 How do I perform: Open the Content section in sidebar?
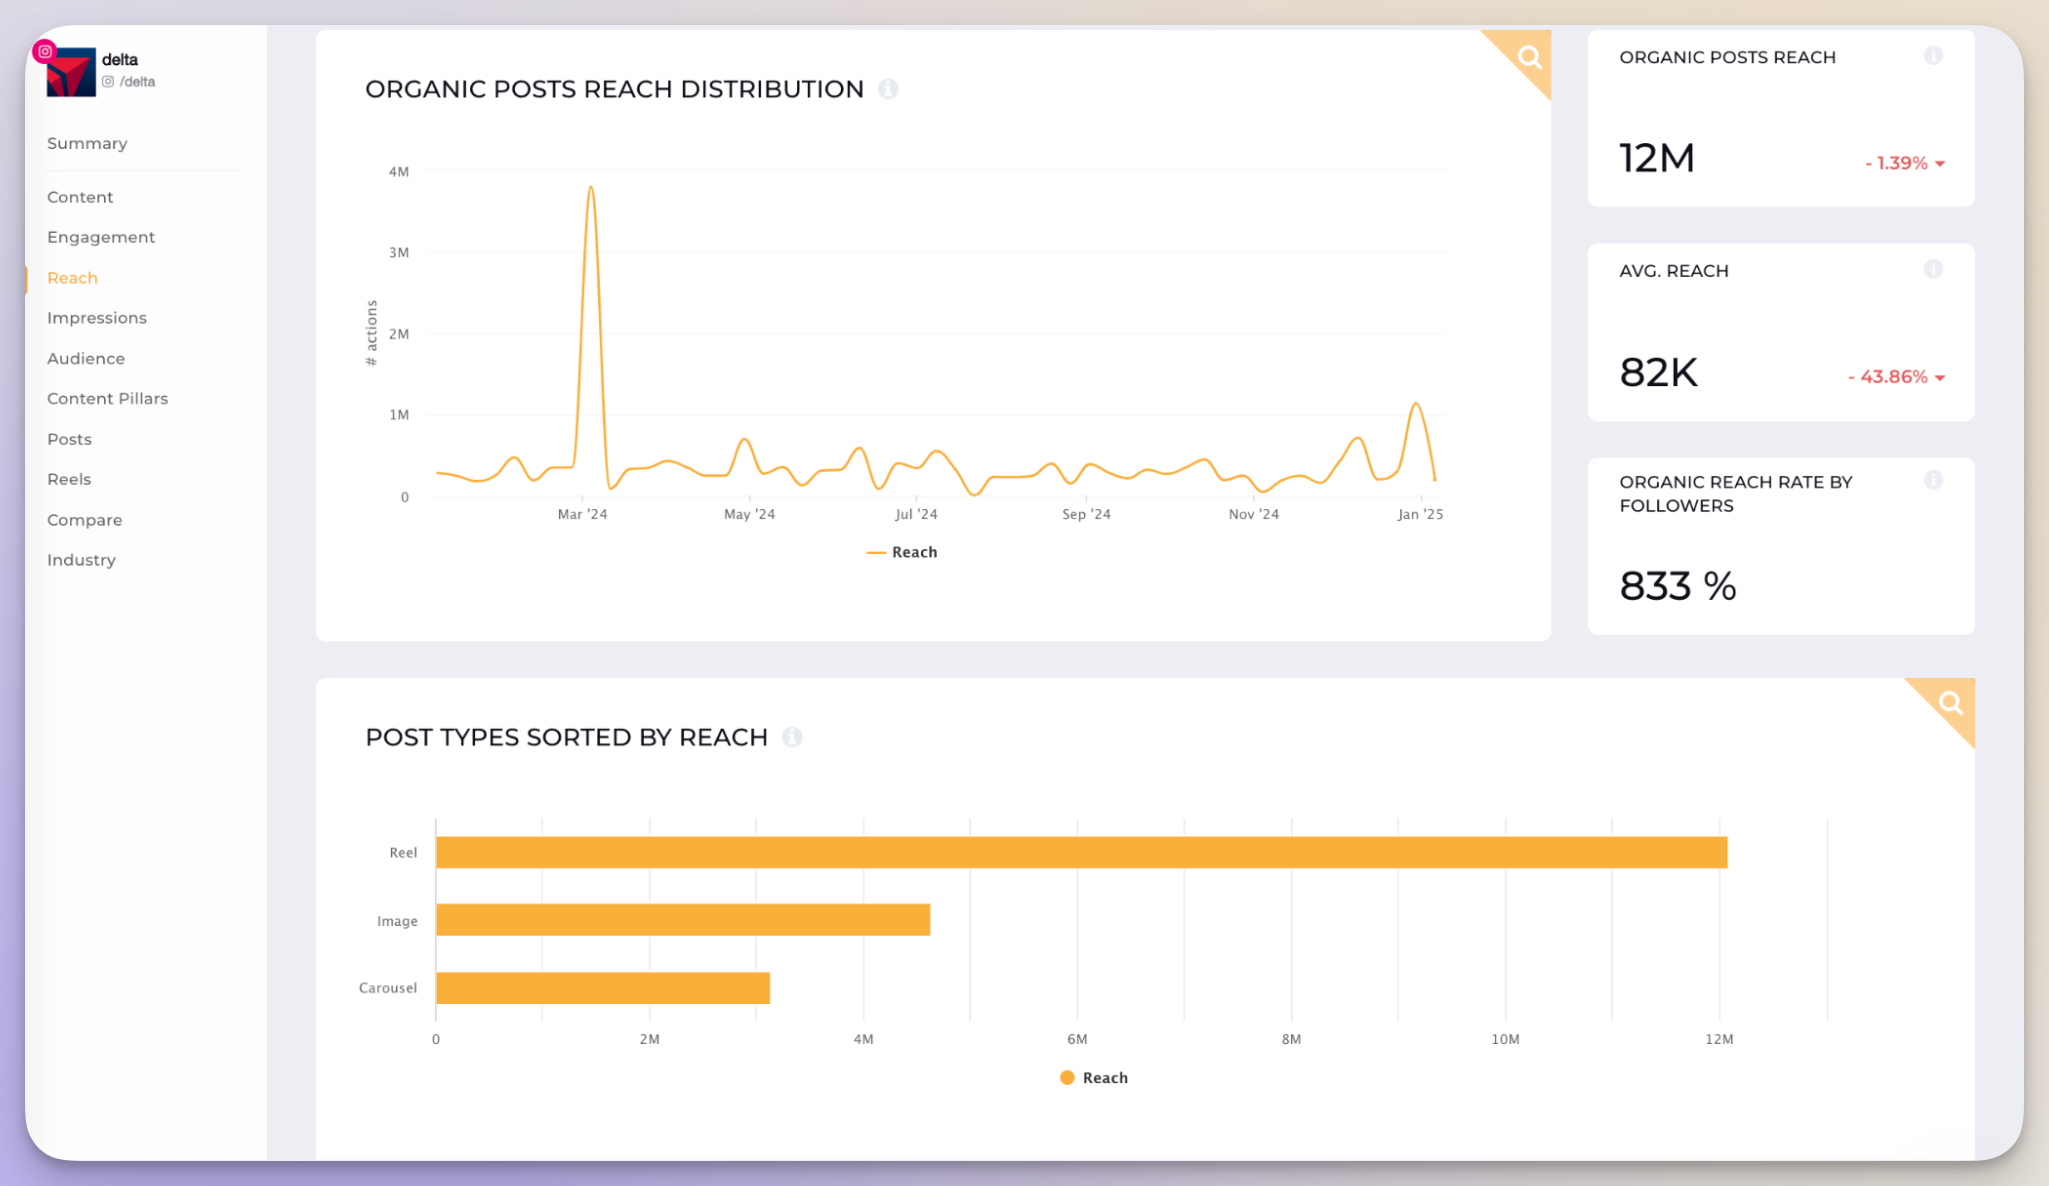pos(79,196)
